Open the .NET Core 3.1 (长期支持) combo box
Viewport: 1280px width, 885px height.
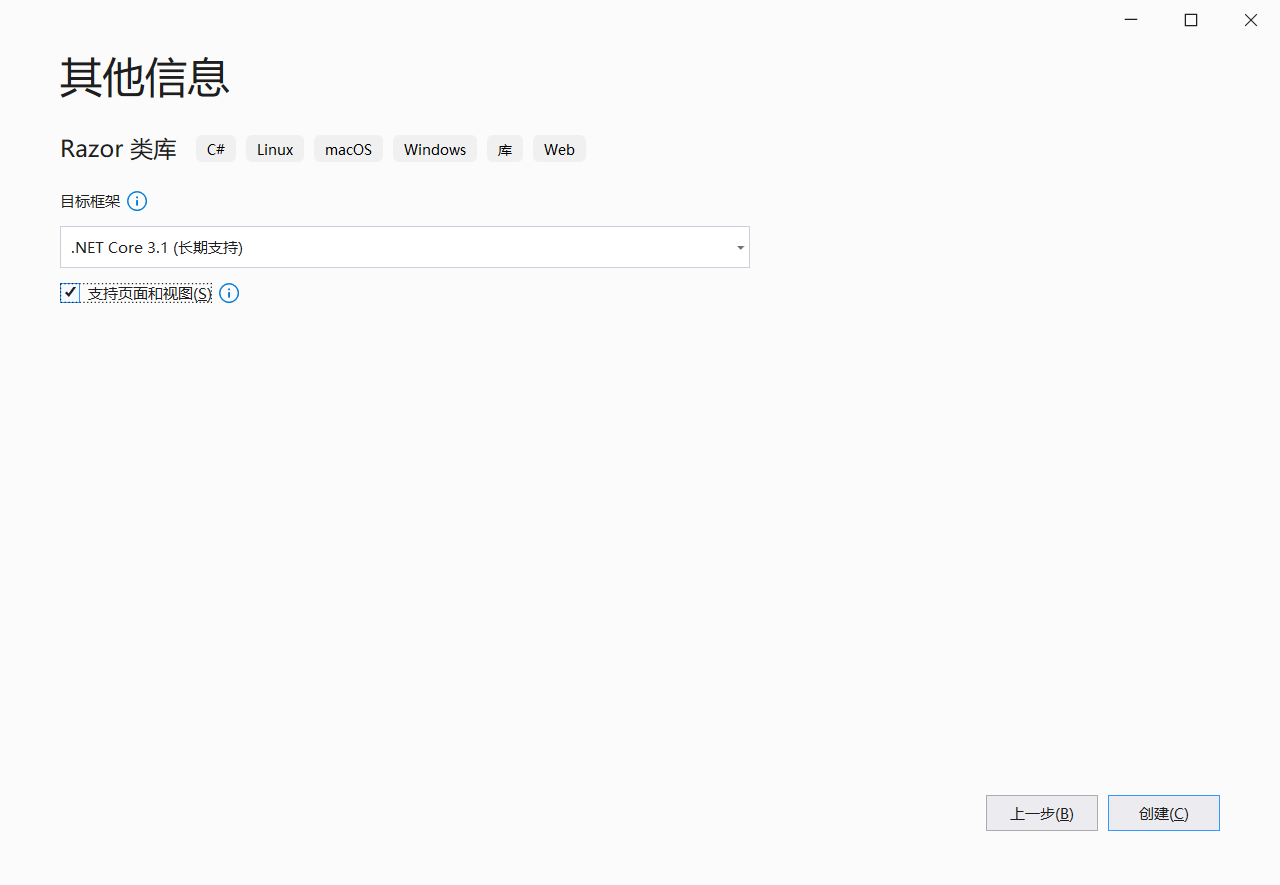pyautogui.click(x=400, y=247)
